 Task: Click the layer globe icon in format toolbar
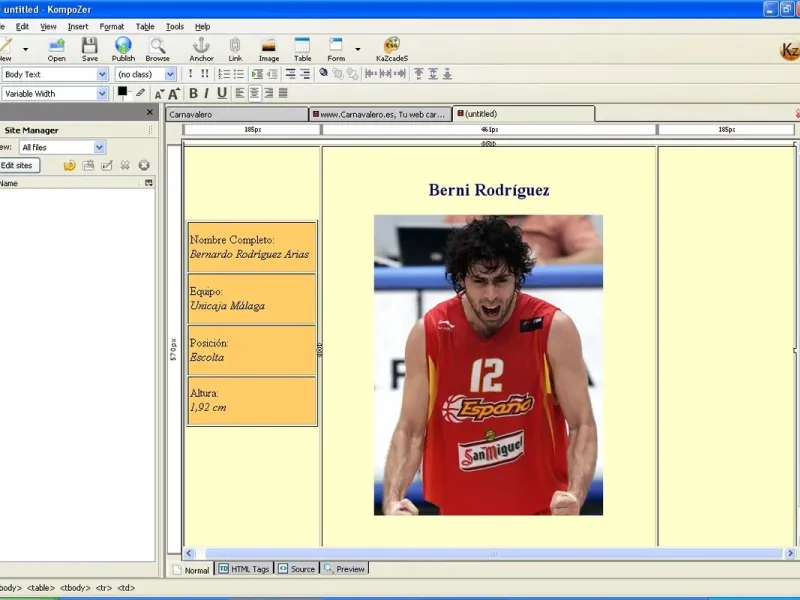(323, 73)
